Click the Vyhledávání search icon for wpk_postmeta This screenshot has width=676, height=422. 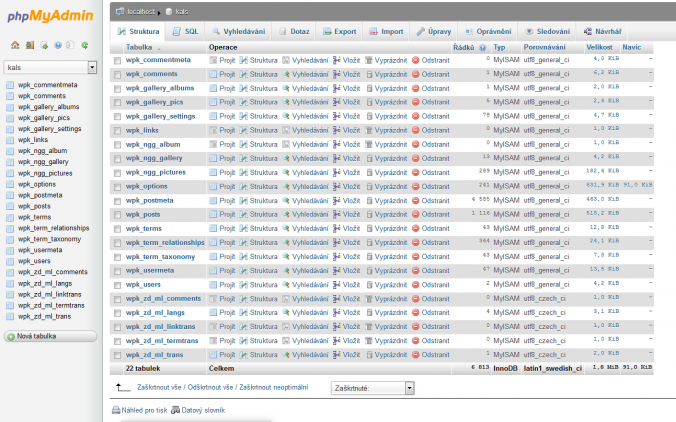tap(286, 200)
